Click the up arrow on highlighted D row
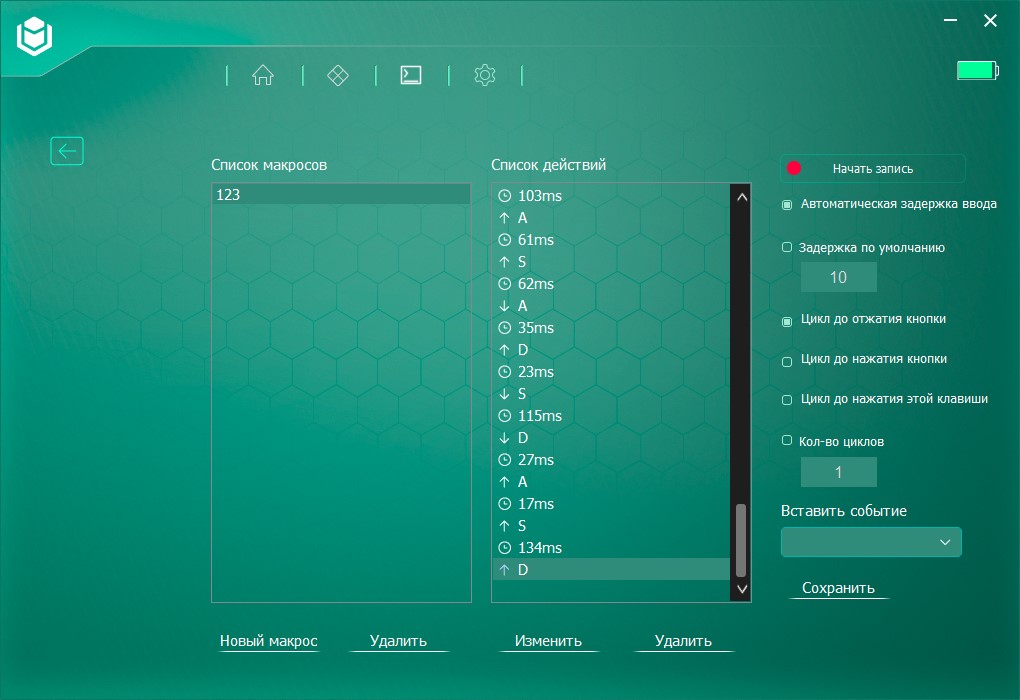 coord(504,569)
